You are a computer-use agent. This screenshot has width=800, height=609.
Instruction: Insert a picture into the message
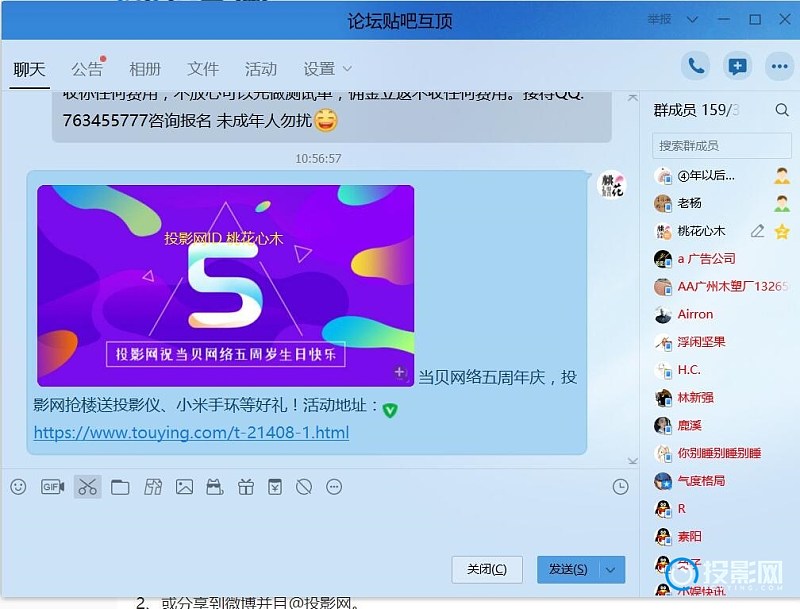click(x=184, y=487)
